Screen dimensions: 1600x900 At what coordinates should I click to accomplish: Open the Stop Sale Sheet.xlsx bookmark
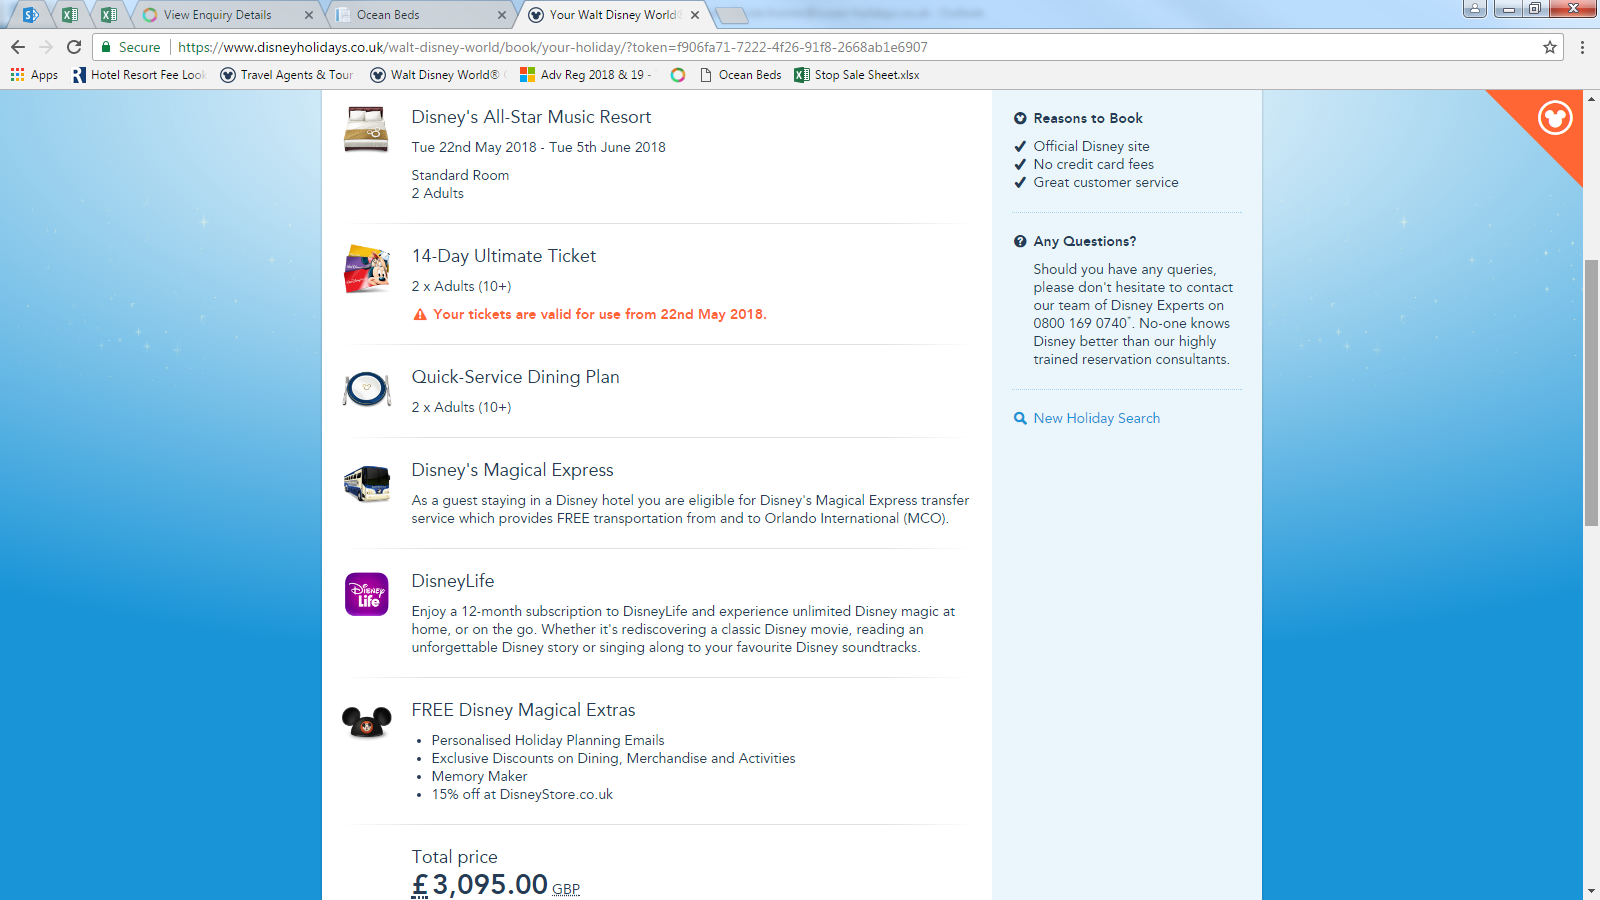tap(857, 75)
